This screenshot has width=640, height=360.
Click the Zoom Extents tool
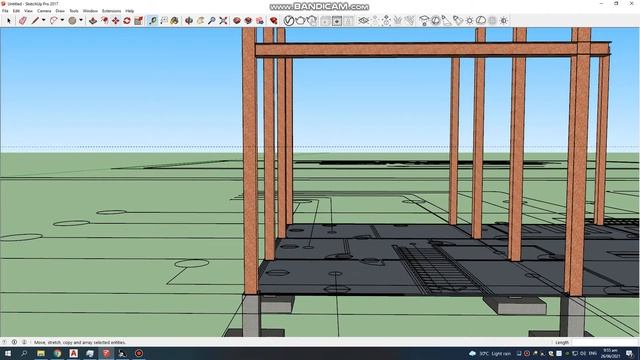(223, 20)
